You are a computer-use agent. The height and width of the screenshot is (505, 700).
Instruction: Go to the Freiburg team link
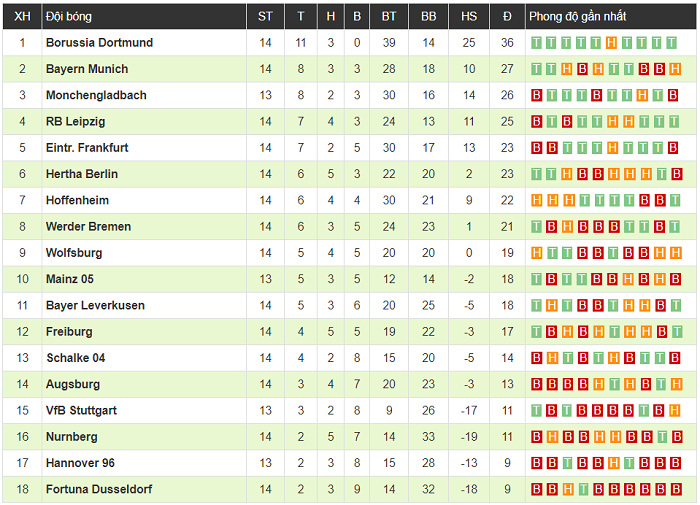pyautogui.click(x=69, y=332)
